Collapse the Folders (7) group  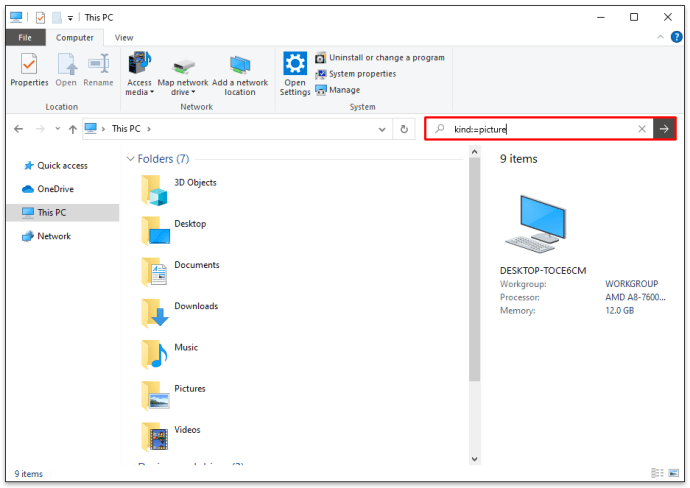click(130, 159)
